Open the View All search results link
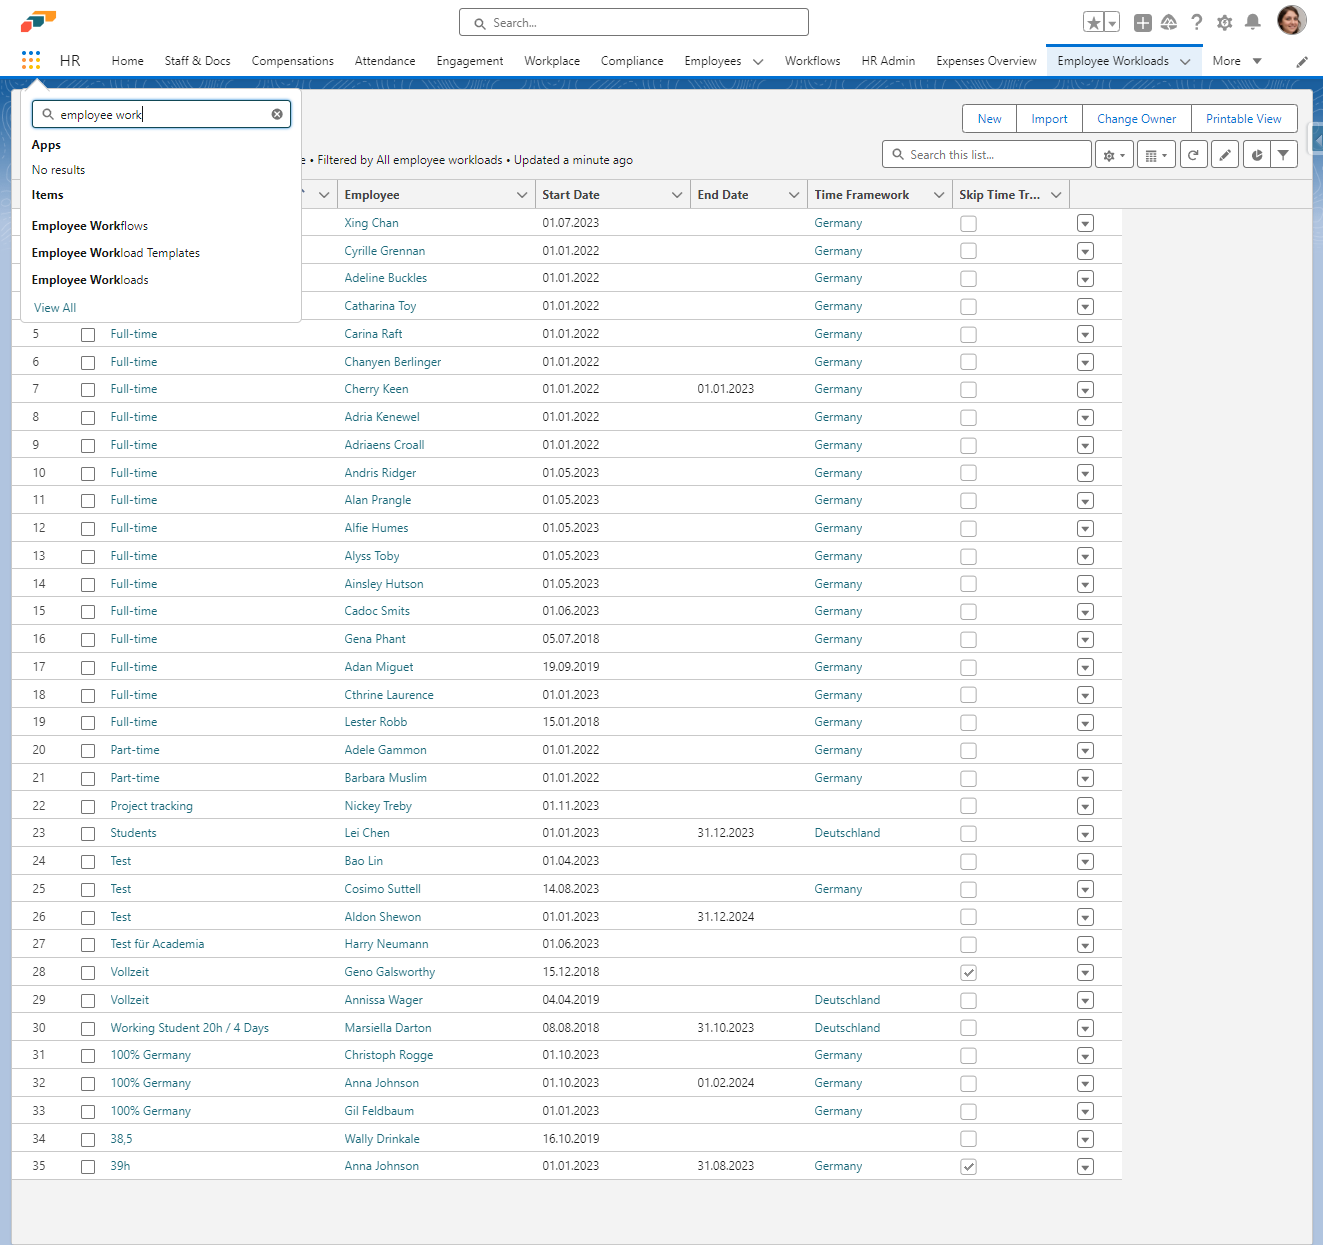The image size is (1323, 1245). [54, 307]
